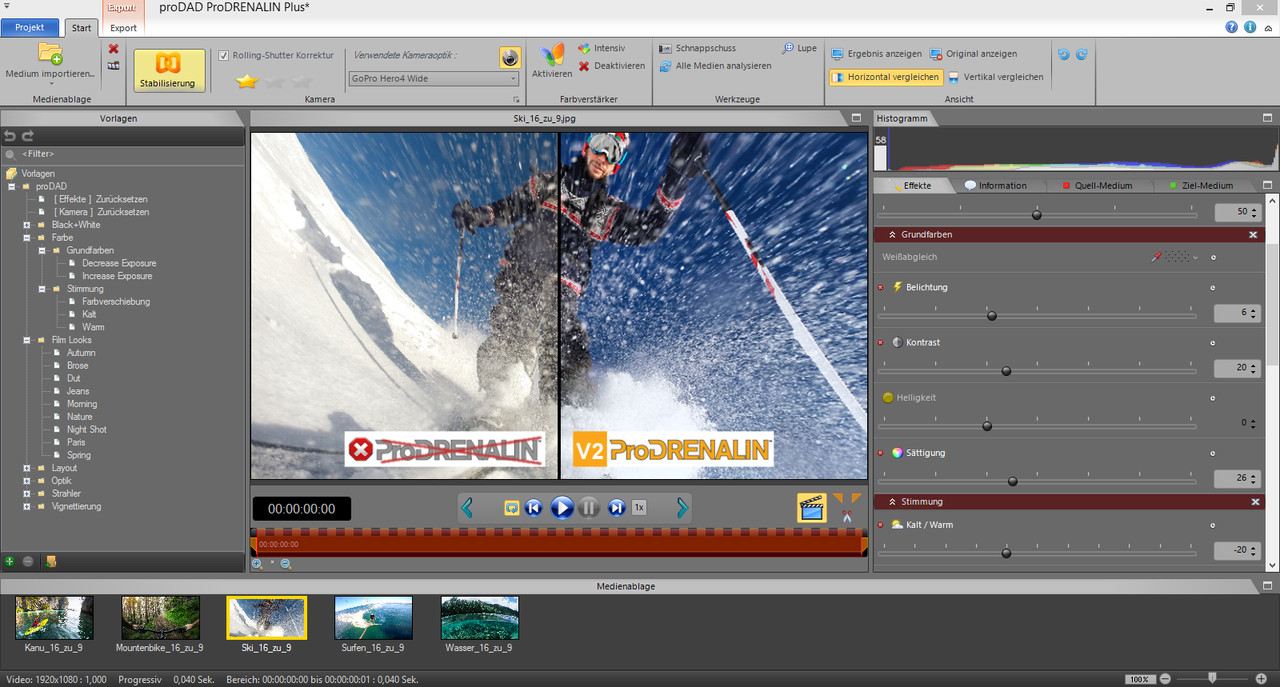Select Vertikal vergleichen view
Viewport: 1280px width, 687px height.
point(996,76)
